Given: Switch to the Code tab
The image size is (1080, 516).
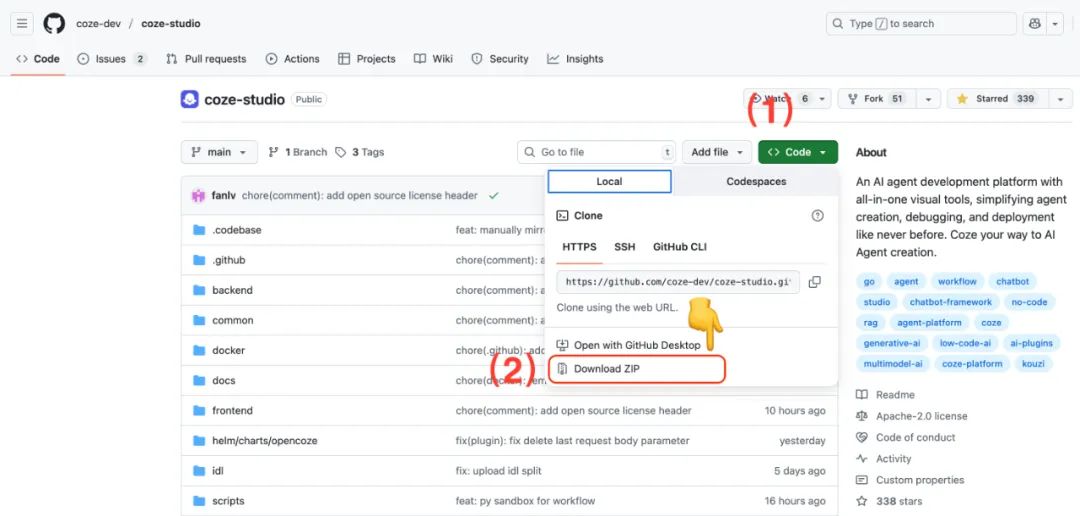Looking at the screenshot, I should [x=39, y=59].
